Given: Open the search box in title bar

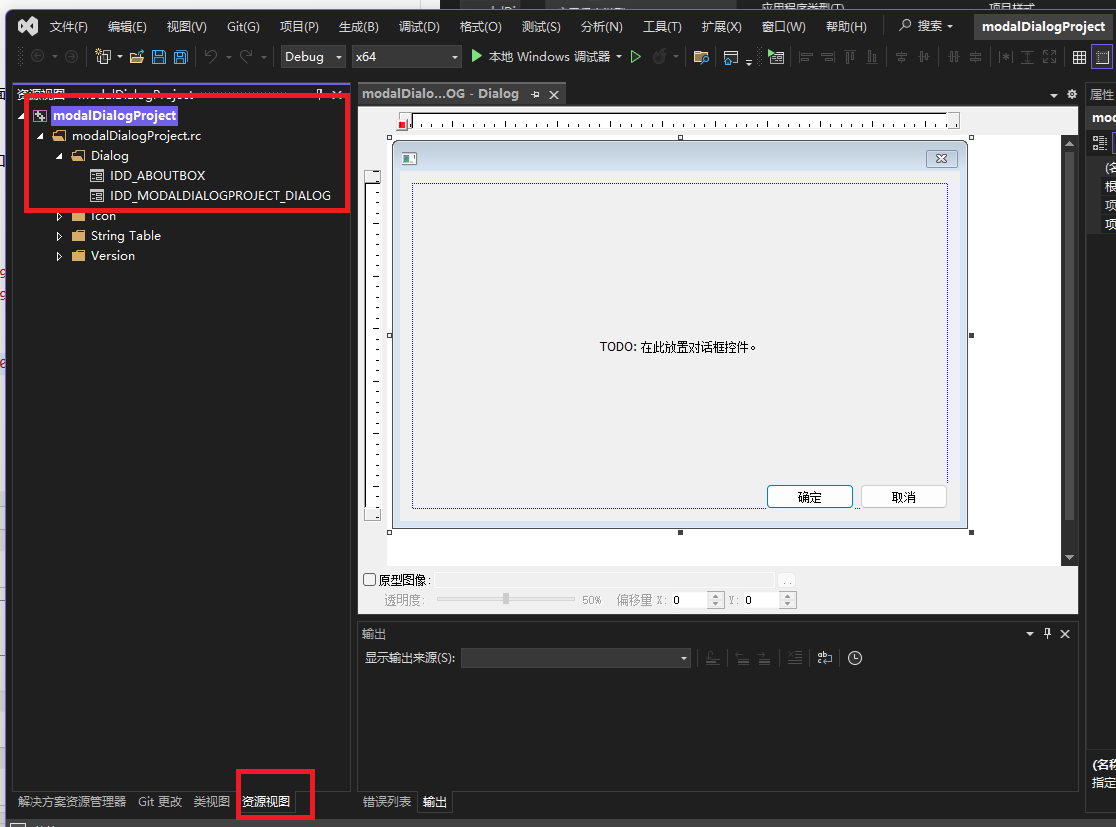Looking at the screenshot, I should tap(925, 27).
